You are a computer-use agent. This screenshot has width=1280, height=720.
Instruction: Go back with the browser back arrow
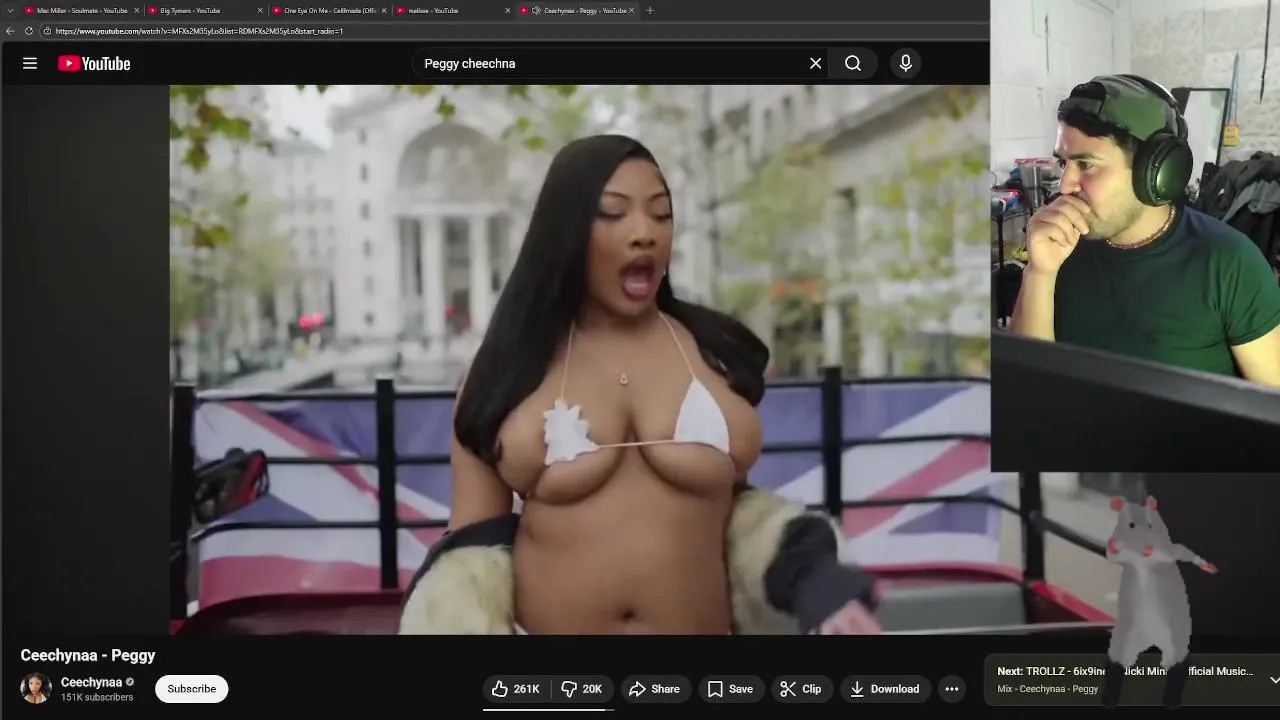pyautogui.click(x=10, y=31)
